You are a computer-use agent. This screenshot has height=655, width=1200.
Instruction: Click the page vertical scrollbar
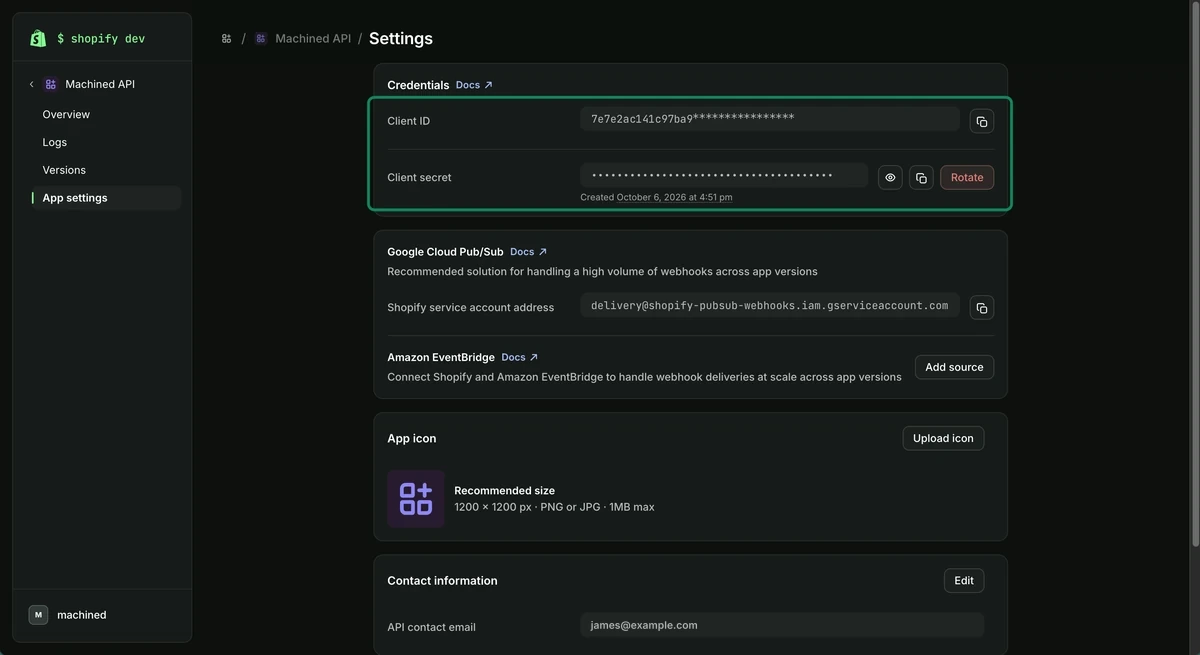point(1194,275)
